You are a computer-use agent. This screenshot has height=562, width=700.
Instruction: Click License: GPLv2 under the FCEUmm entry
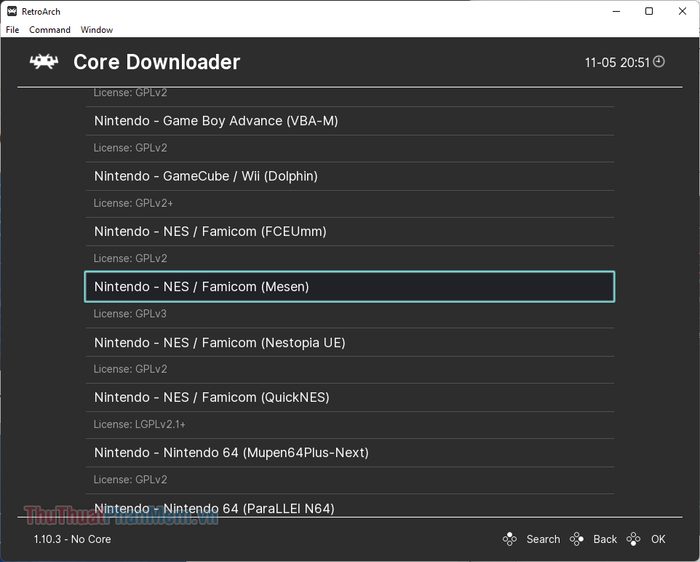coord(130,258)
